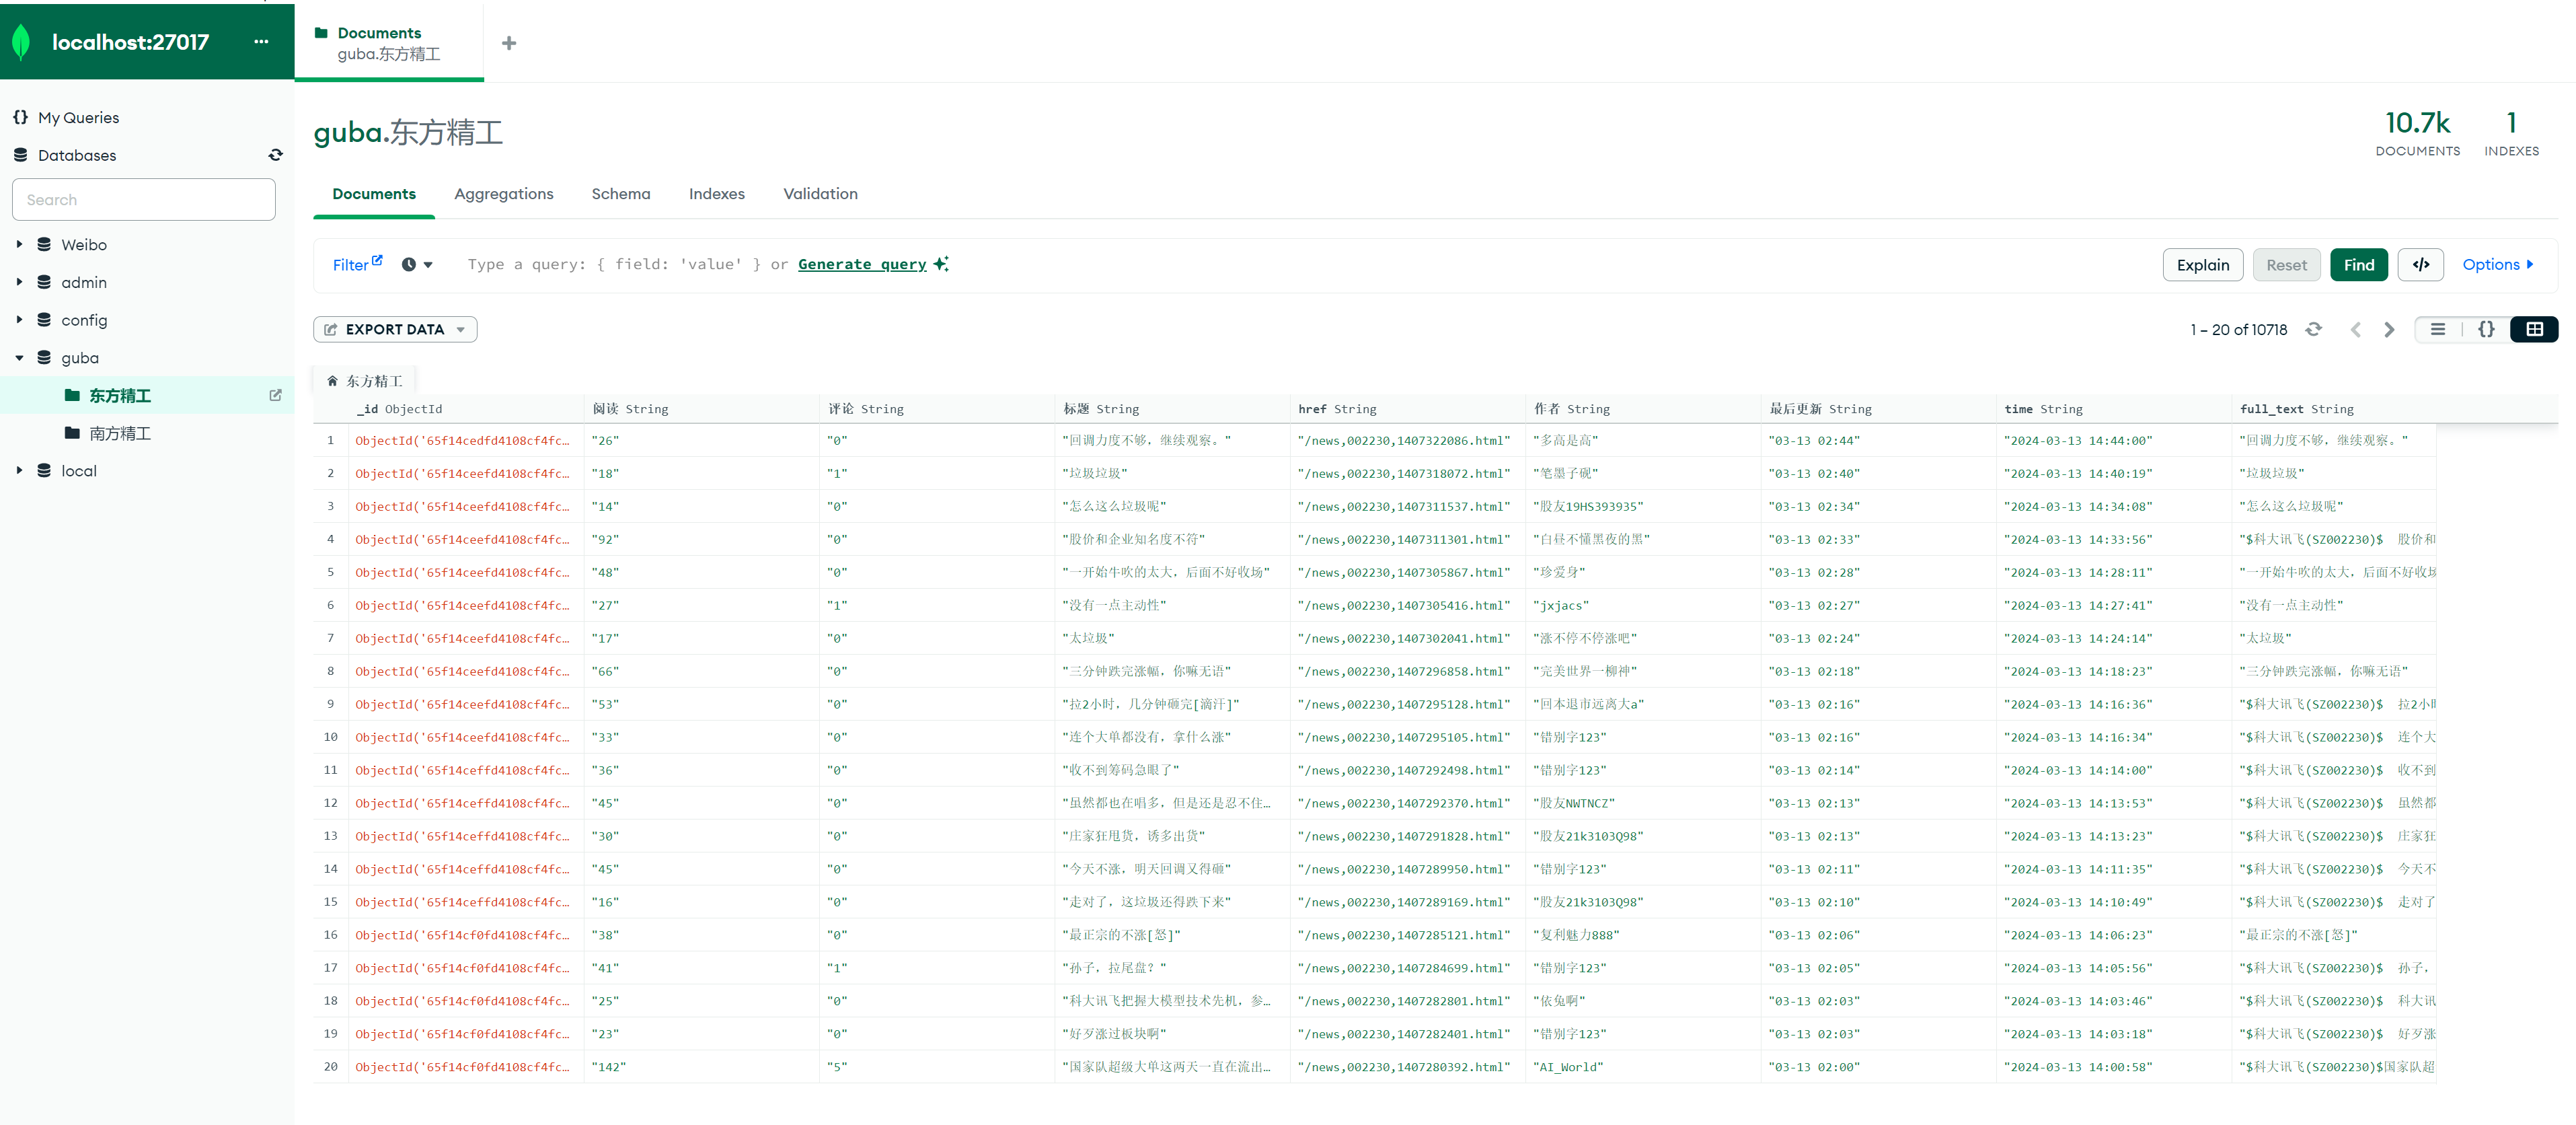Click the local database icon

(44, 471)
